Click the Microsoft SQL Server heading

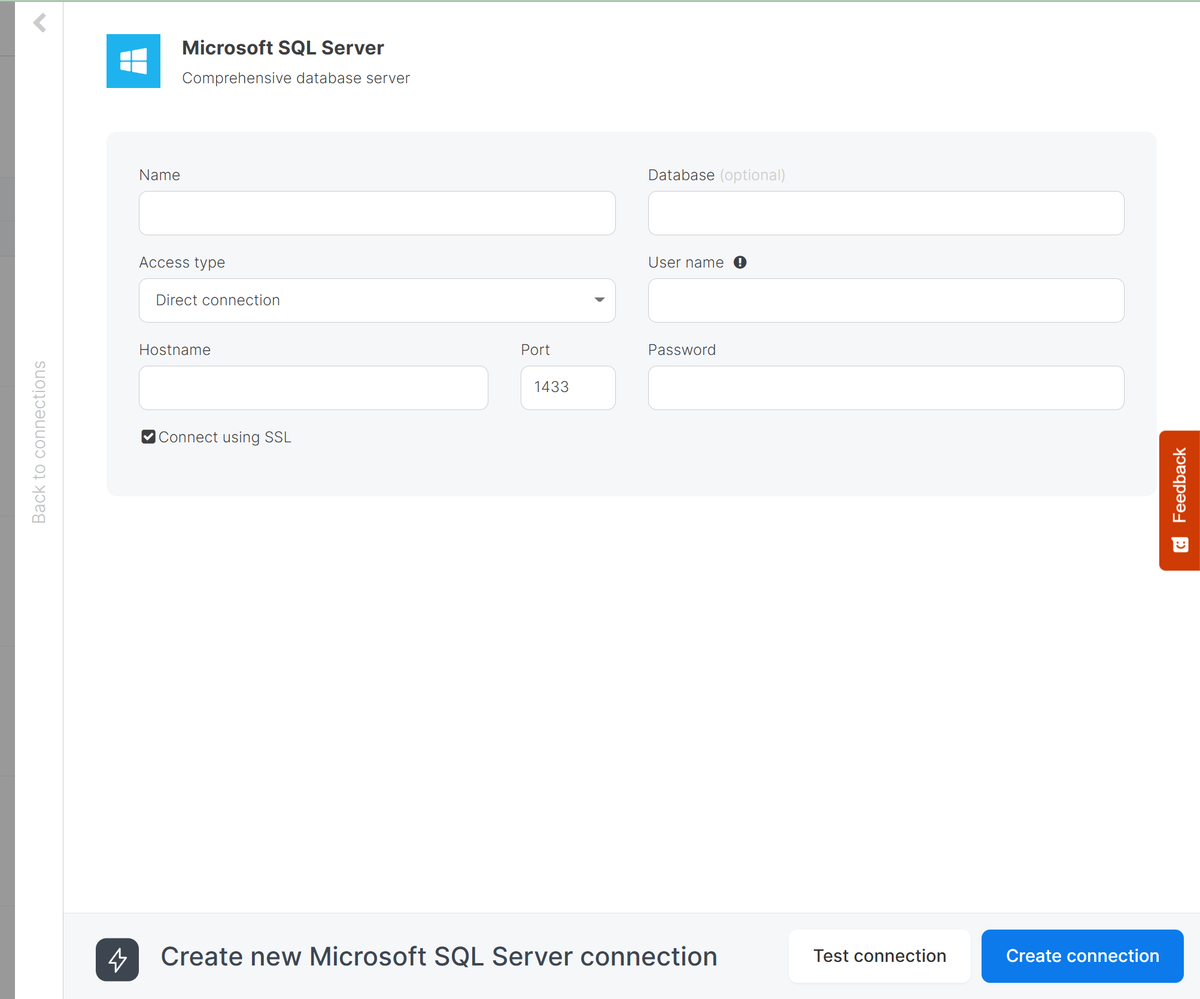[x=283, y=48]
